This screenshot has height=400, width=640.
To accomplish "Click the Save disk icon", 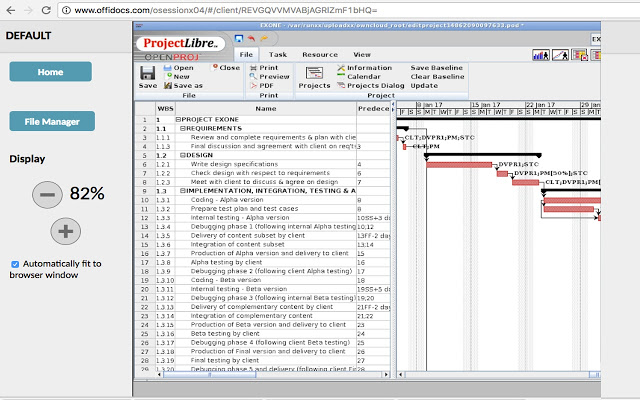I will point(147,72).
